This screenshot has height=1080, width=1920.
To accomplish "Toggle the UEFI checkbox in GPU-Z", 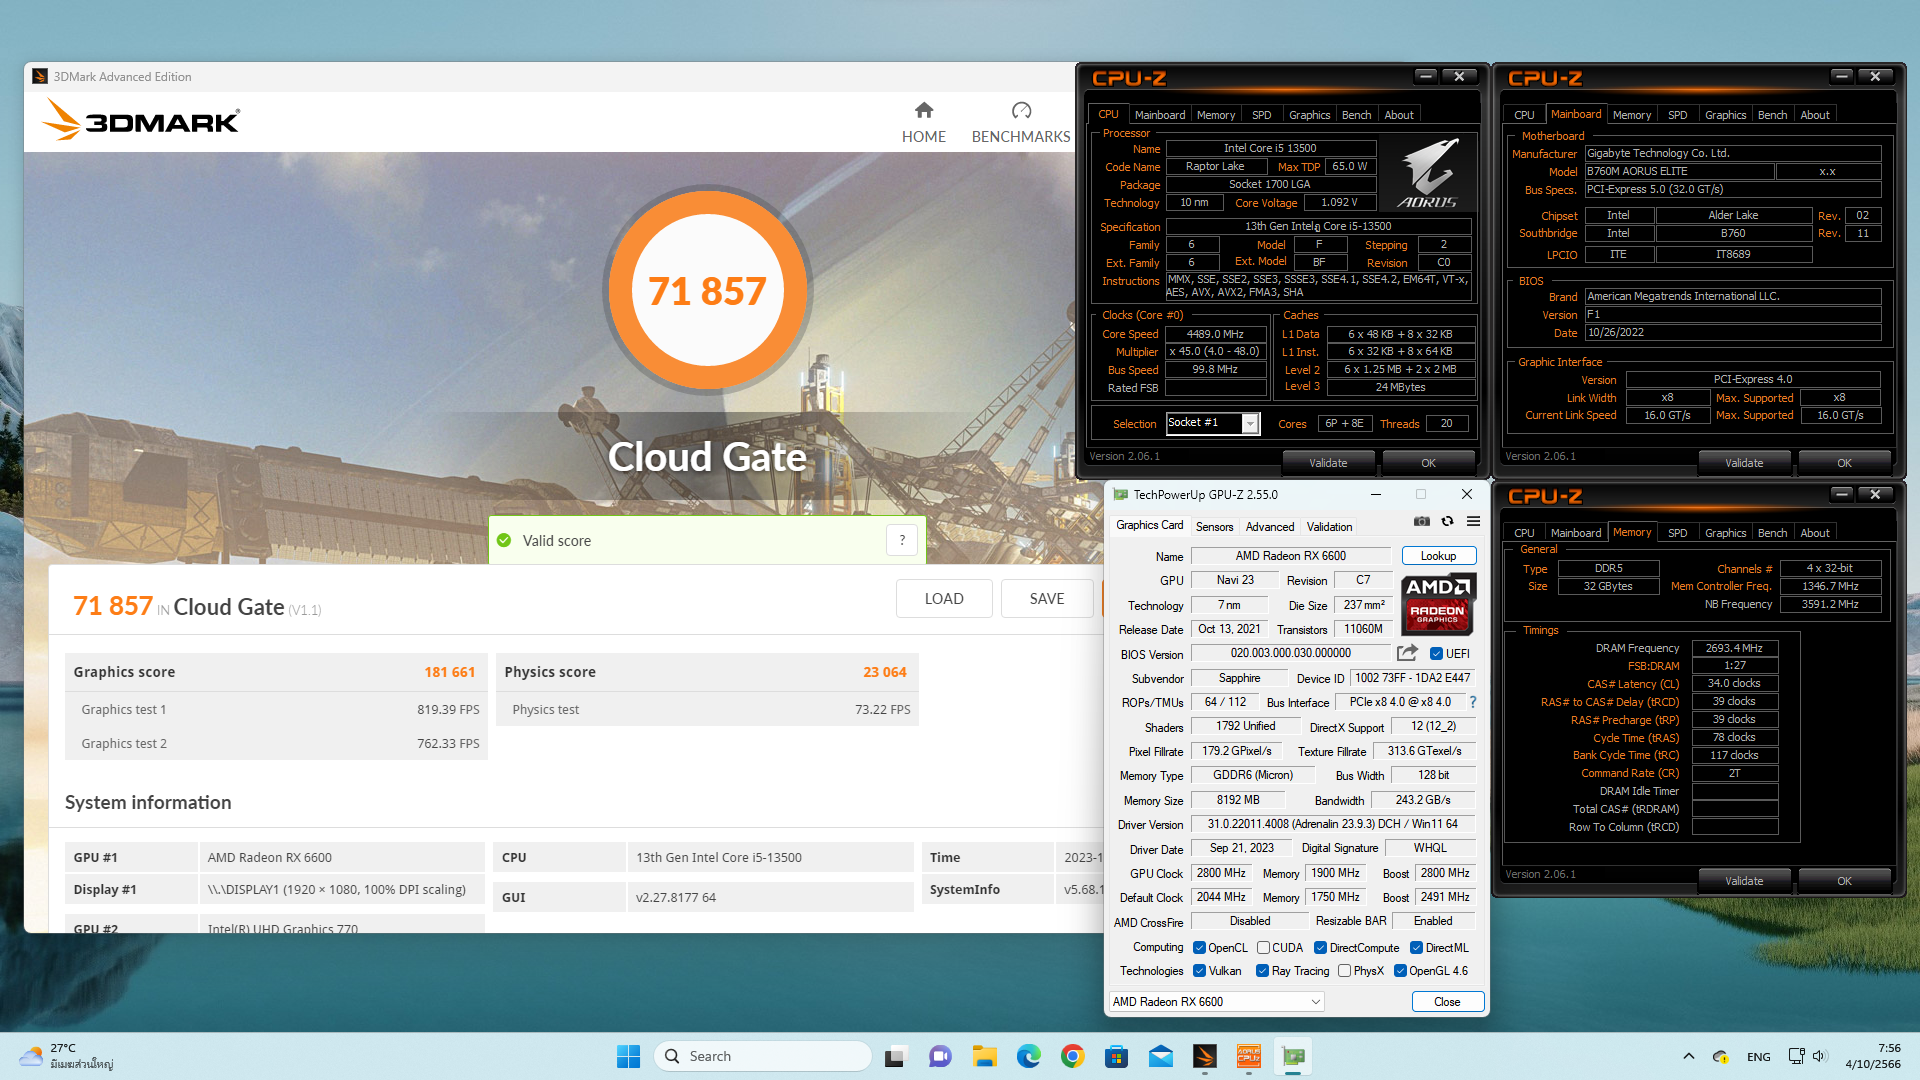I will 1436,654.
